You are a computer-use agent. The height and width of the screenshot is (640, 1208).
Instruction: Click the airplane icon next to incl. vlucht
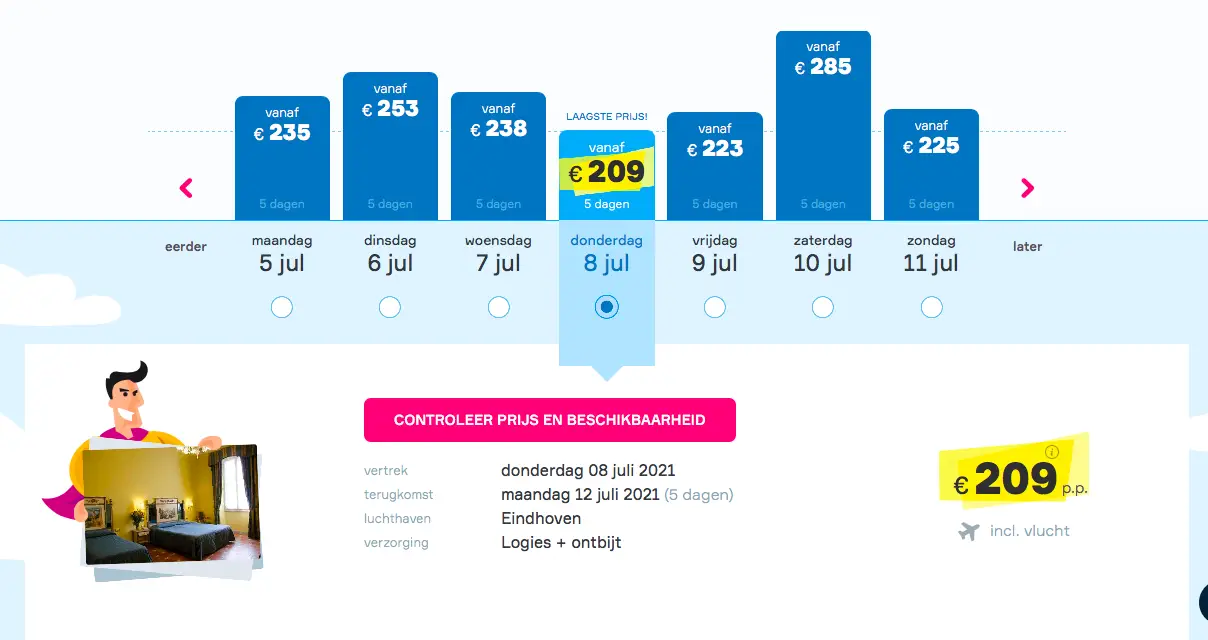pos(968,531)
